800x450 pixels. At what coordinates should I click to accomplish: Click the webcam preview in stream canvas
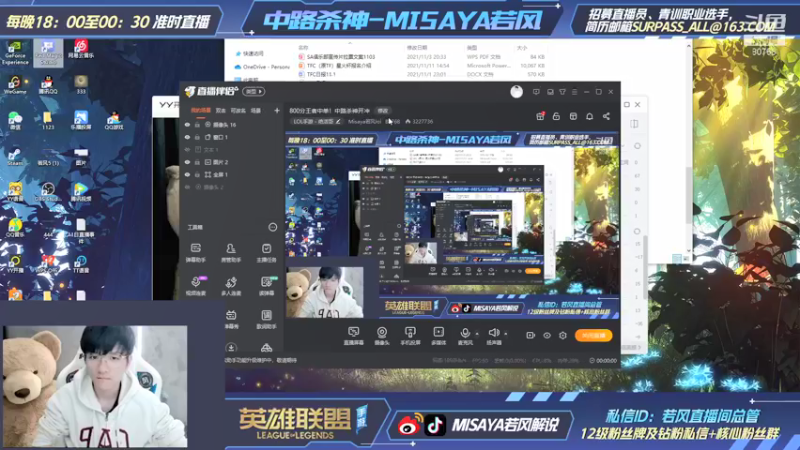pos(325,292)
